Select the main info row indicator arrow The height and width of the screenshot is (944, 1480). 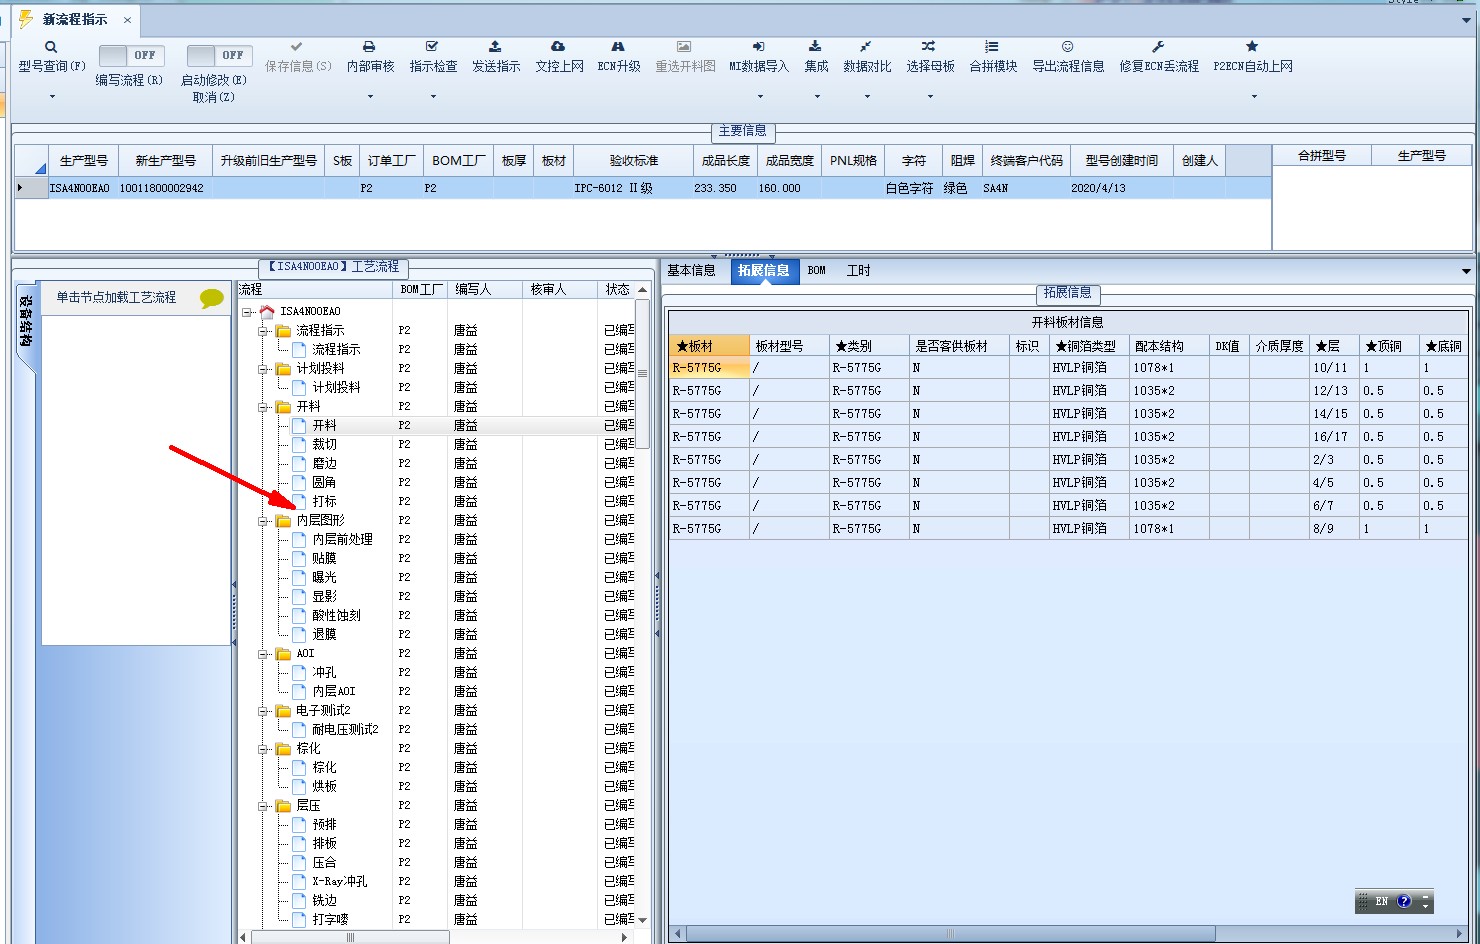click(20, 188)
